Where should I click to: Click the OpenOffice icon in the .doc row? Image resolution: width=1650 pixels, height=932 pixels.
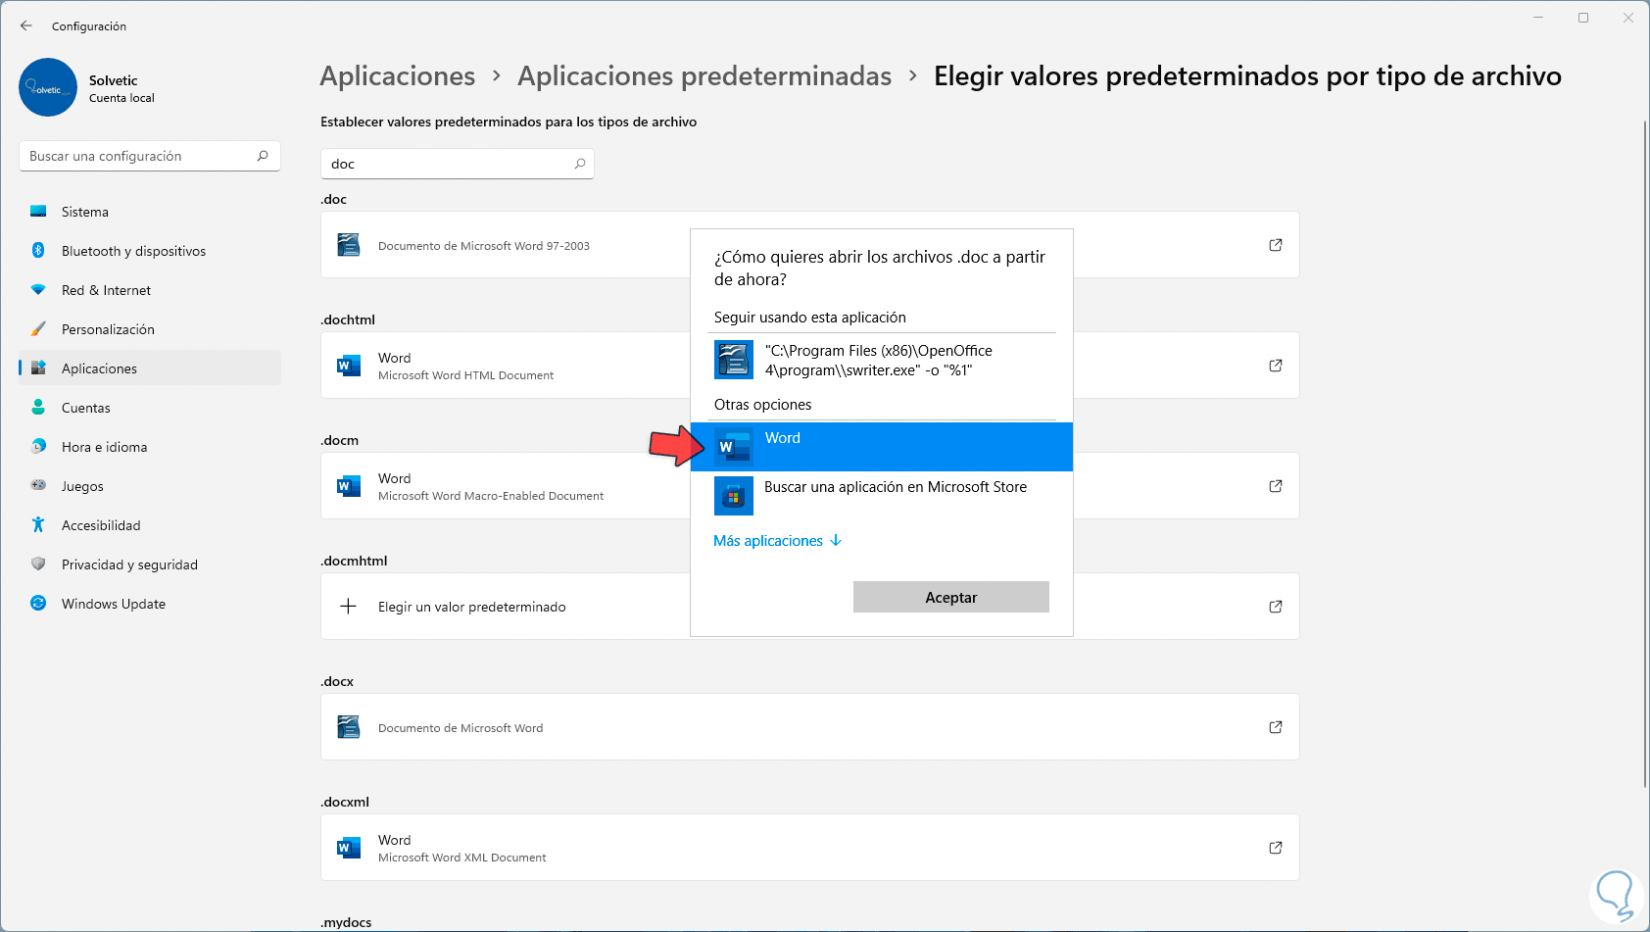point(348,245)
